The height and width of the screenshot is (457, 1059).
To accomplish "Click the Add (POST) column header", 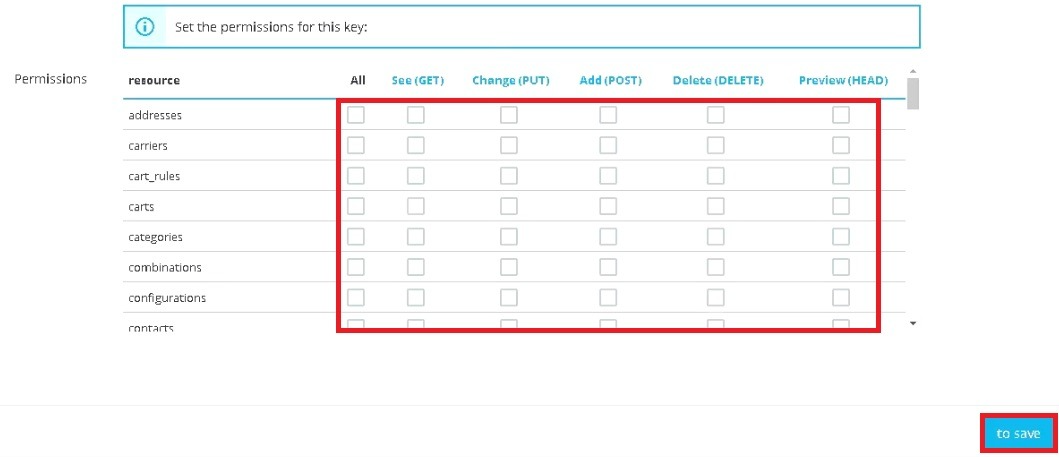I will click(x=611, y=80).
